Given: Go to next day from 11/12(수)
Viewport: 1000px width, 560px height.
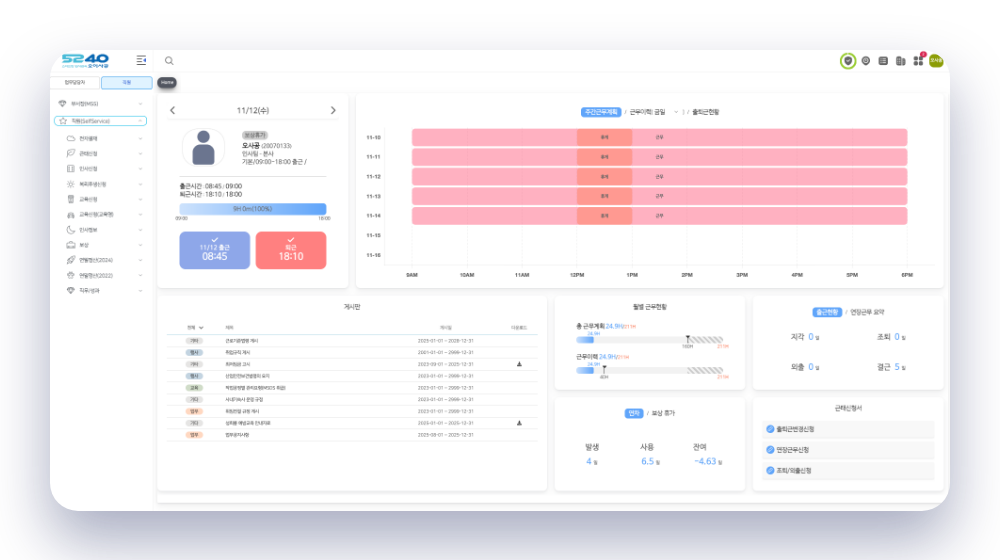Looking at the screenshot, I should tap(333, 110).
